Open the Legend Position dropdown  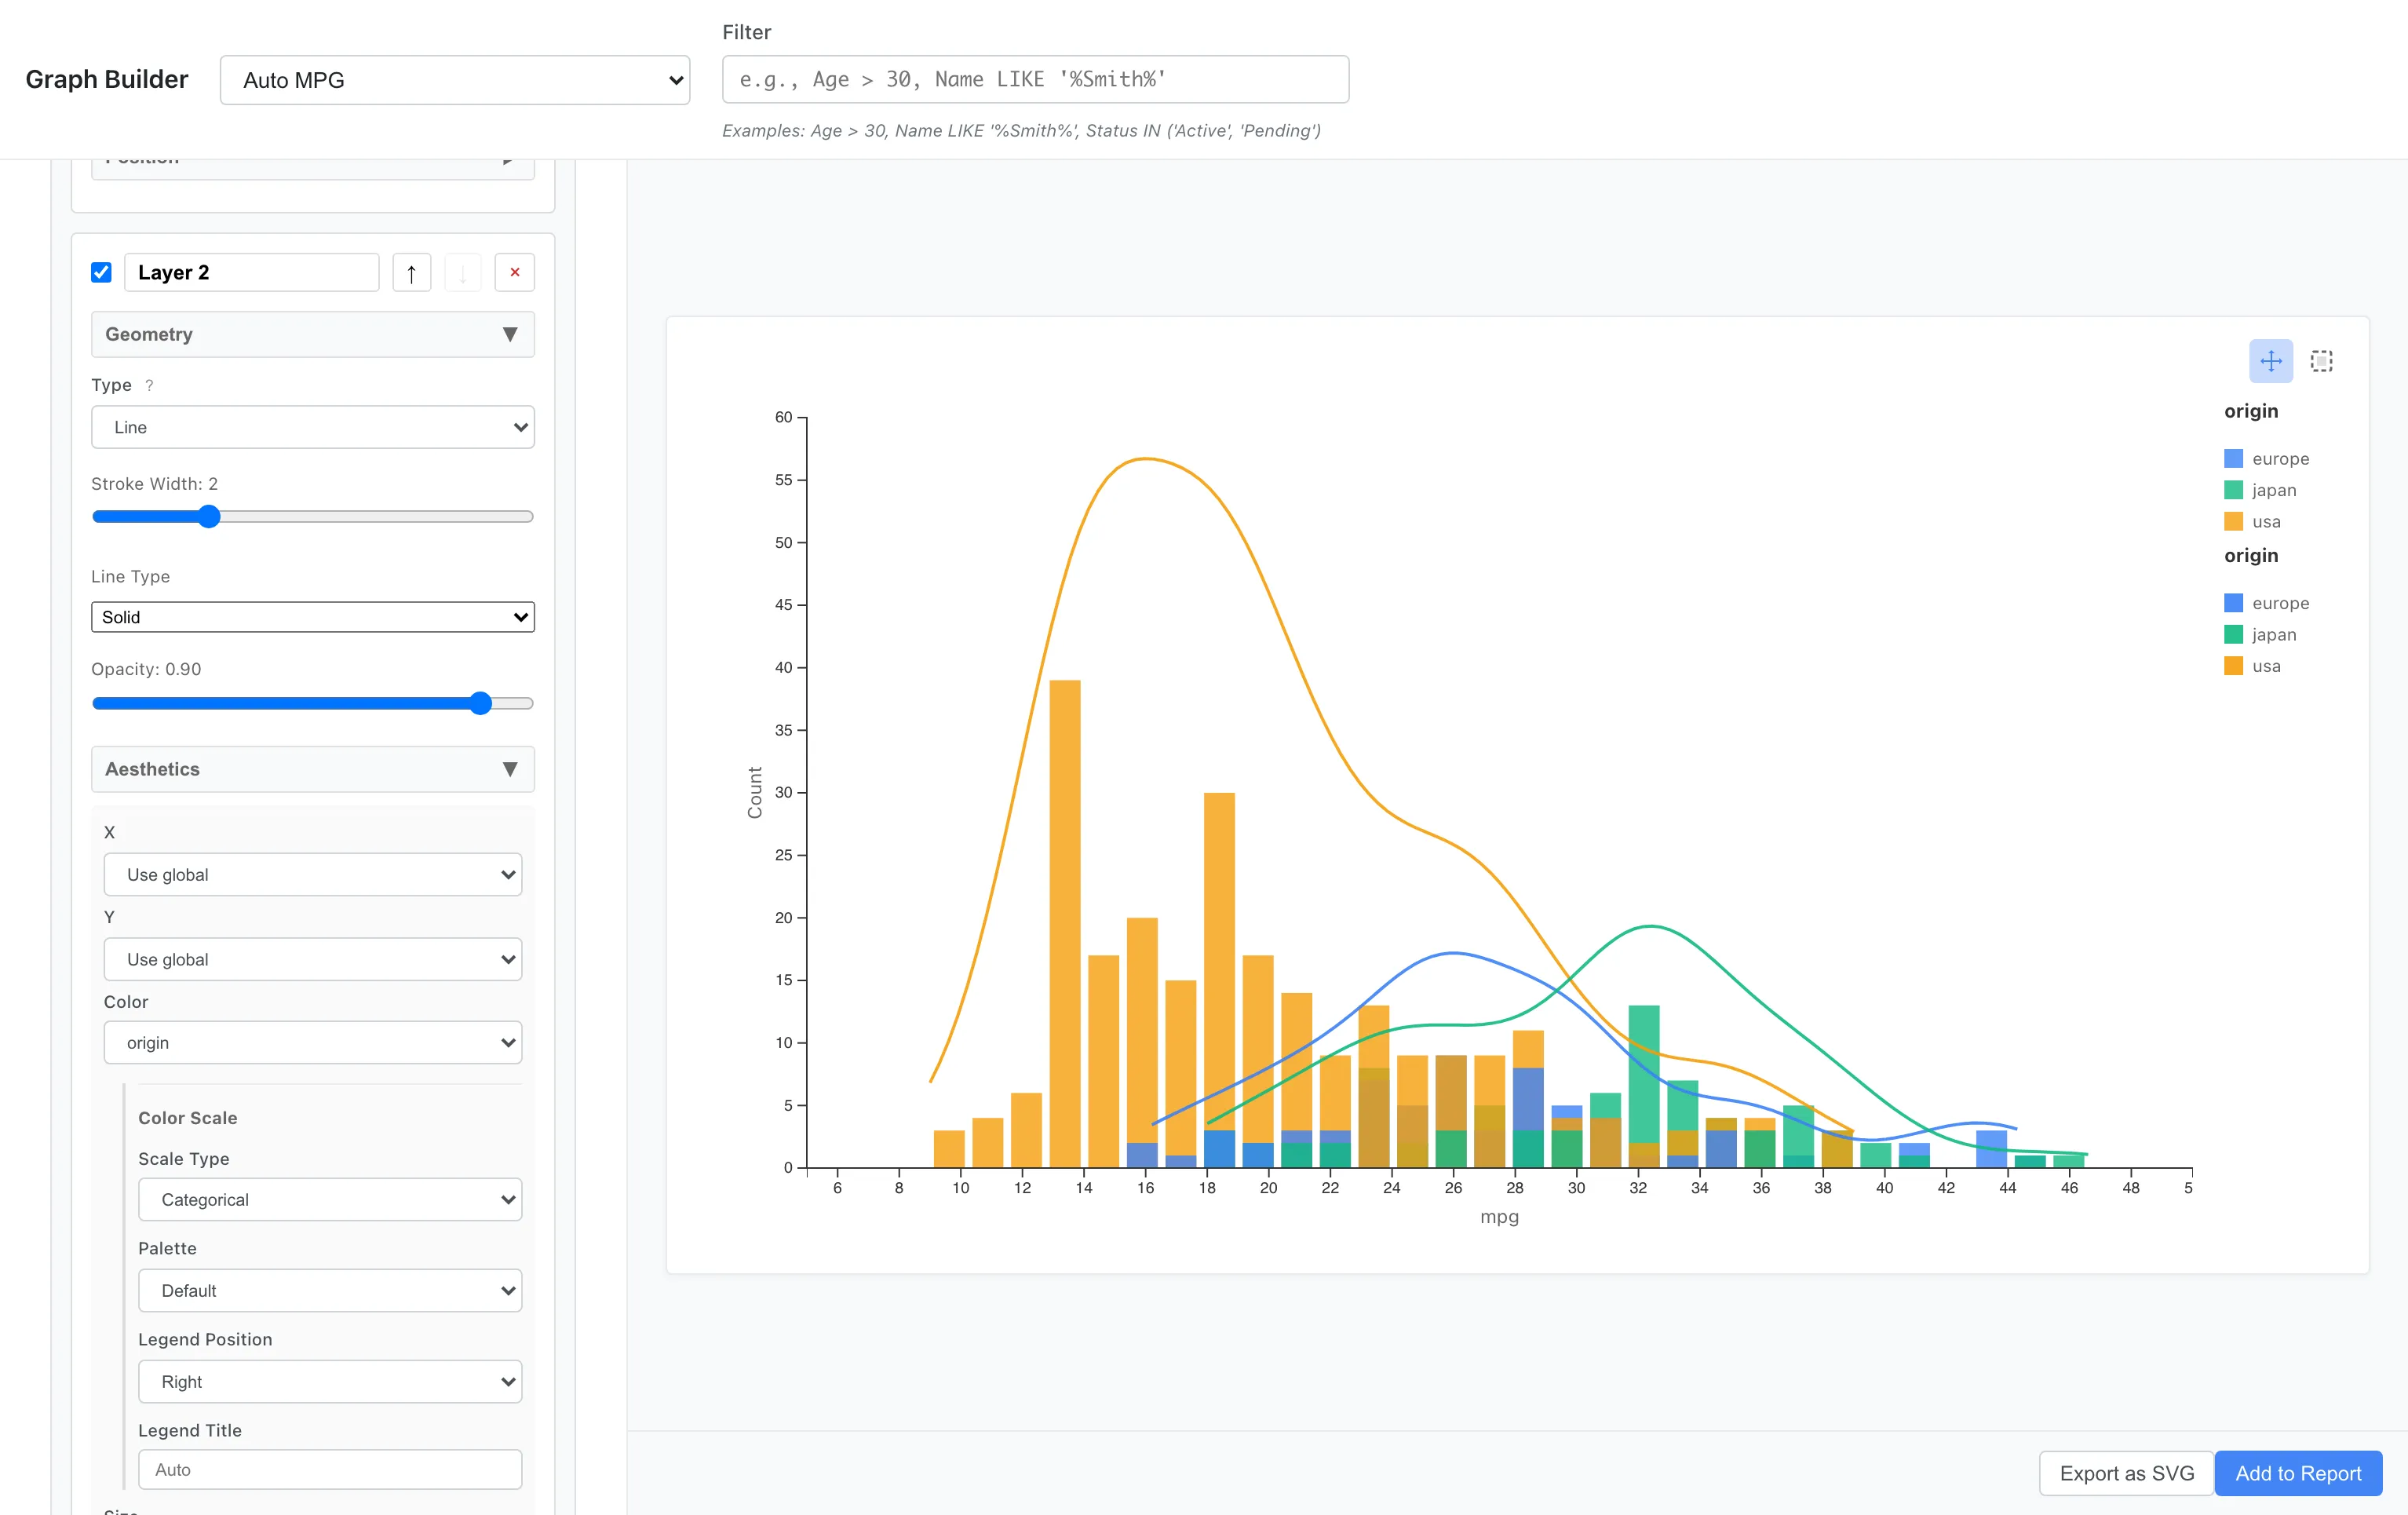pyautogui.click(x=330, y=1381)
